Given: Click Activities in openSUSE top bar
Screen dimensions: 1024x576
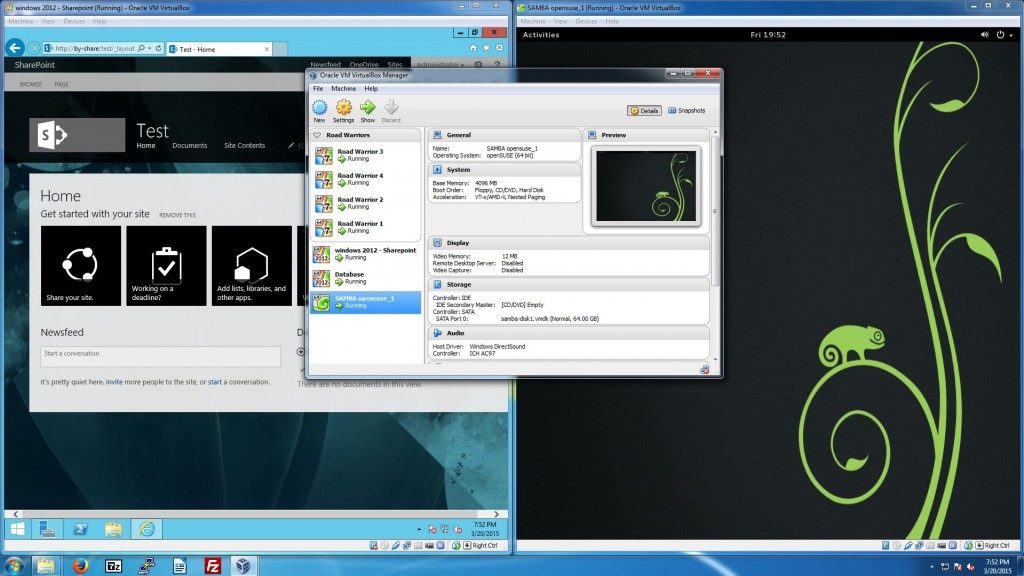Looking at the screenshot, I should (541, 35).
